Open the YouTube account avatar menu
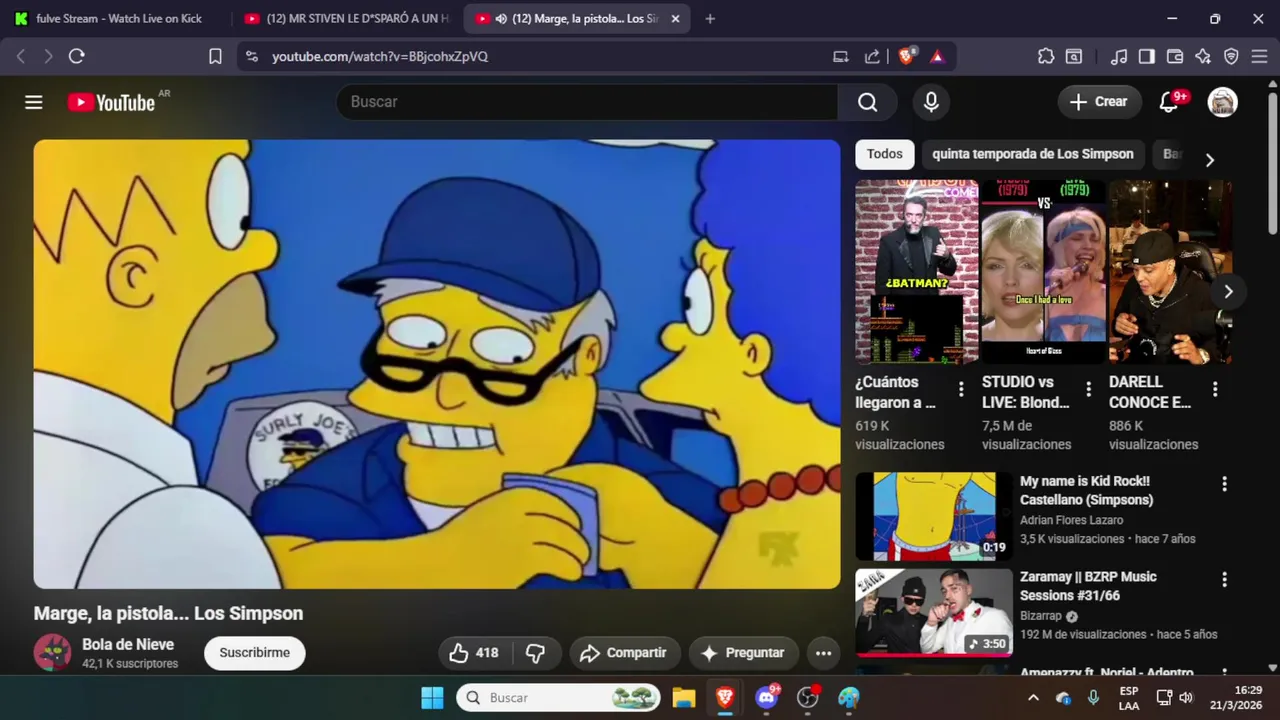This screenshot has width=1280, height=720. 1223,102
